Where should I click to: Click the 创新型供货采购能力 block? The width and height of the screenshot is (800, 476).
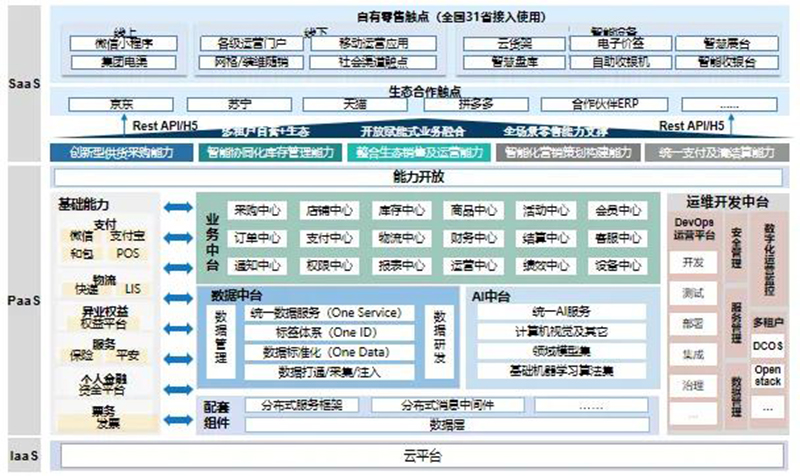click(121, 153)
